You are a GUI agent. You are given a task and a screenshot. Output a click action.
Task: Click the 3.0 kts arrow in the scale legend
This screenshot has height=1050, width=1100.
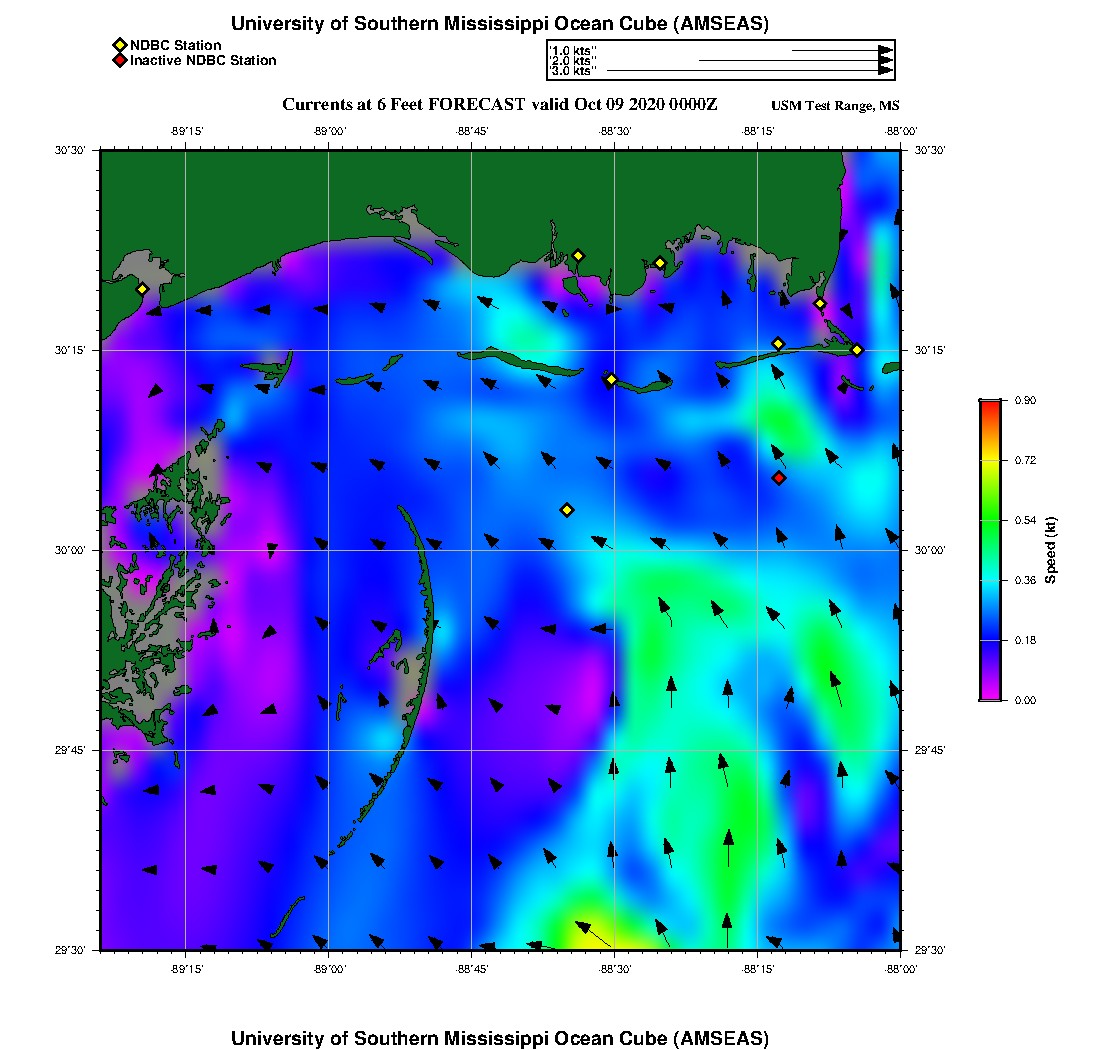tap(750, 71)
